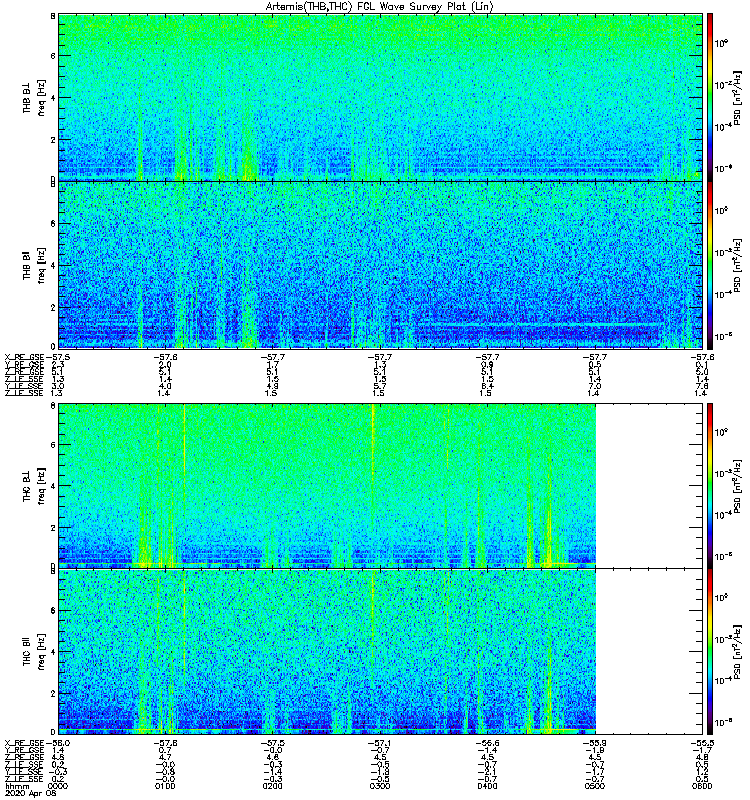Click the blank no-data area of THC B⊥ panel
Viewport: 750px width, 800px height.
click(x=649, y=485)
